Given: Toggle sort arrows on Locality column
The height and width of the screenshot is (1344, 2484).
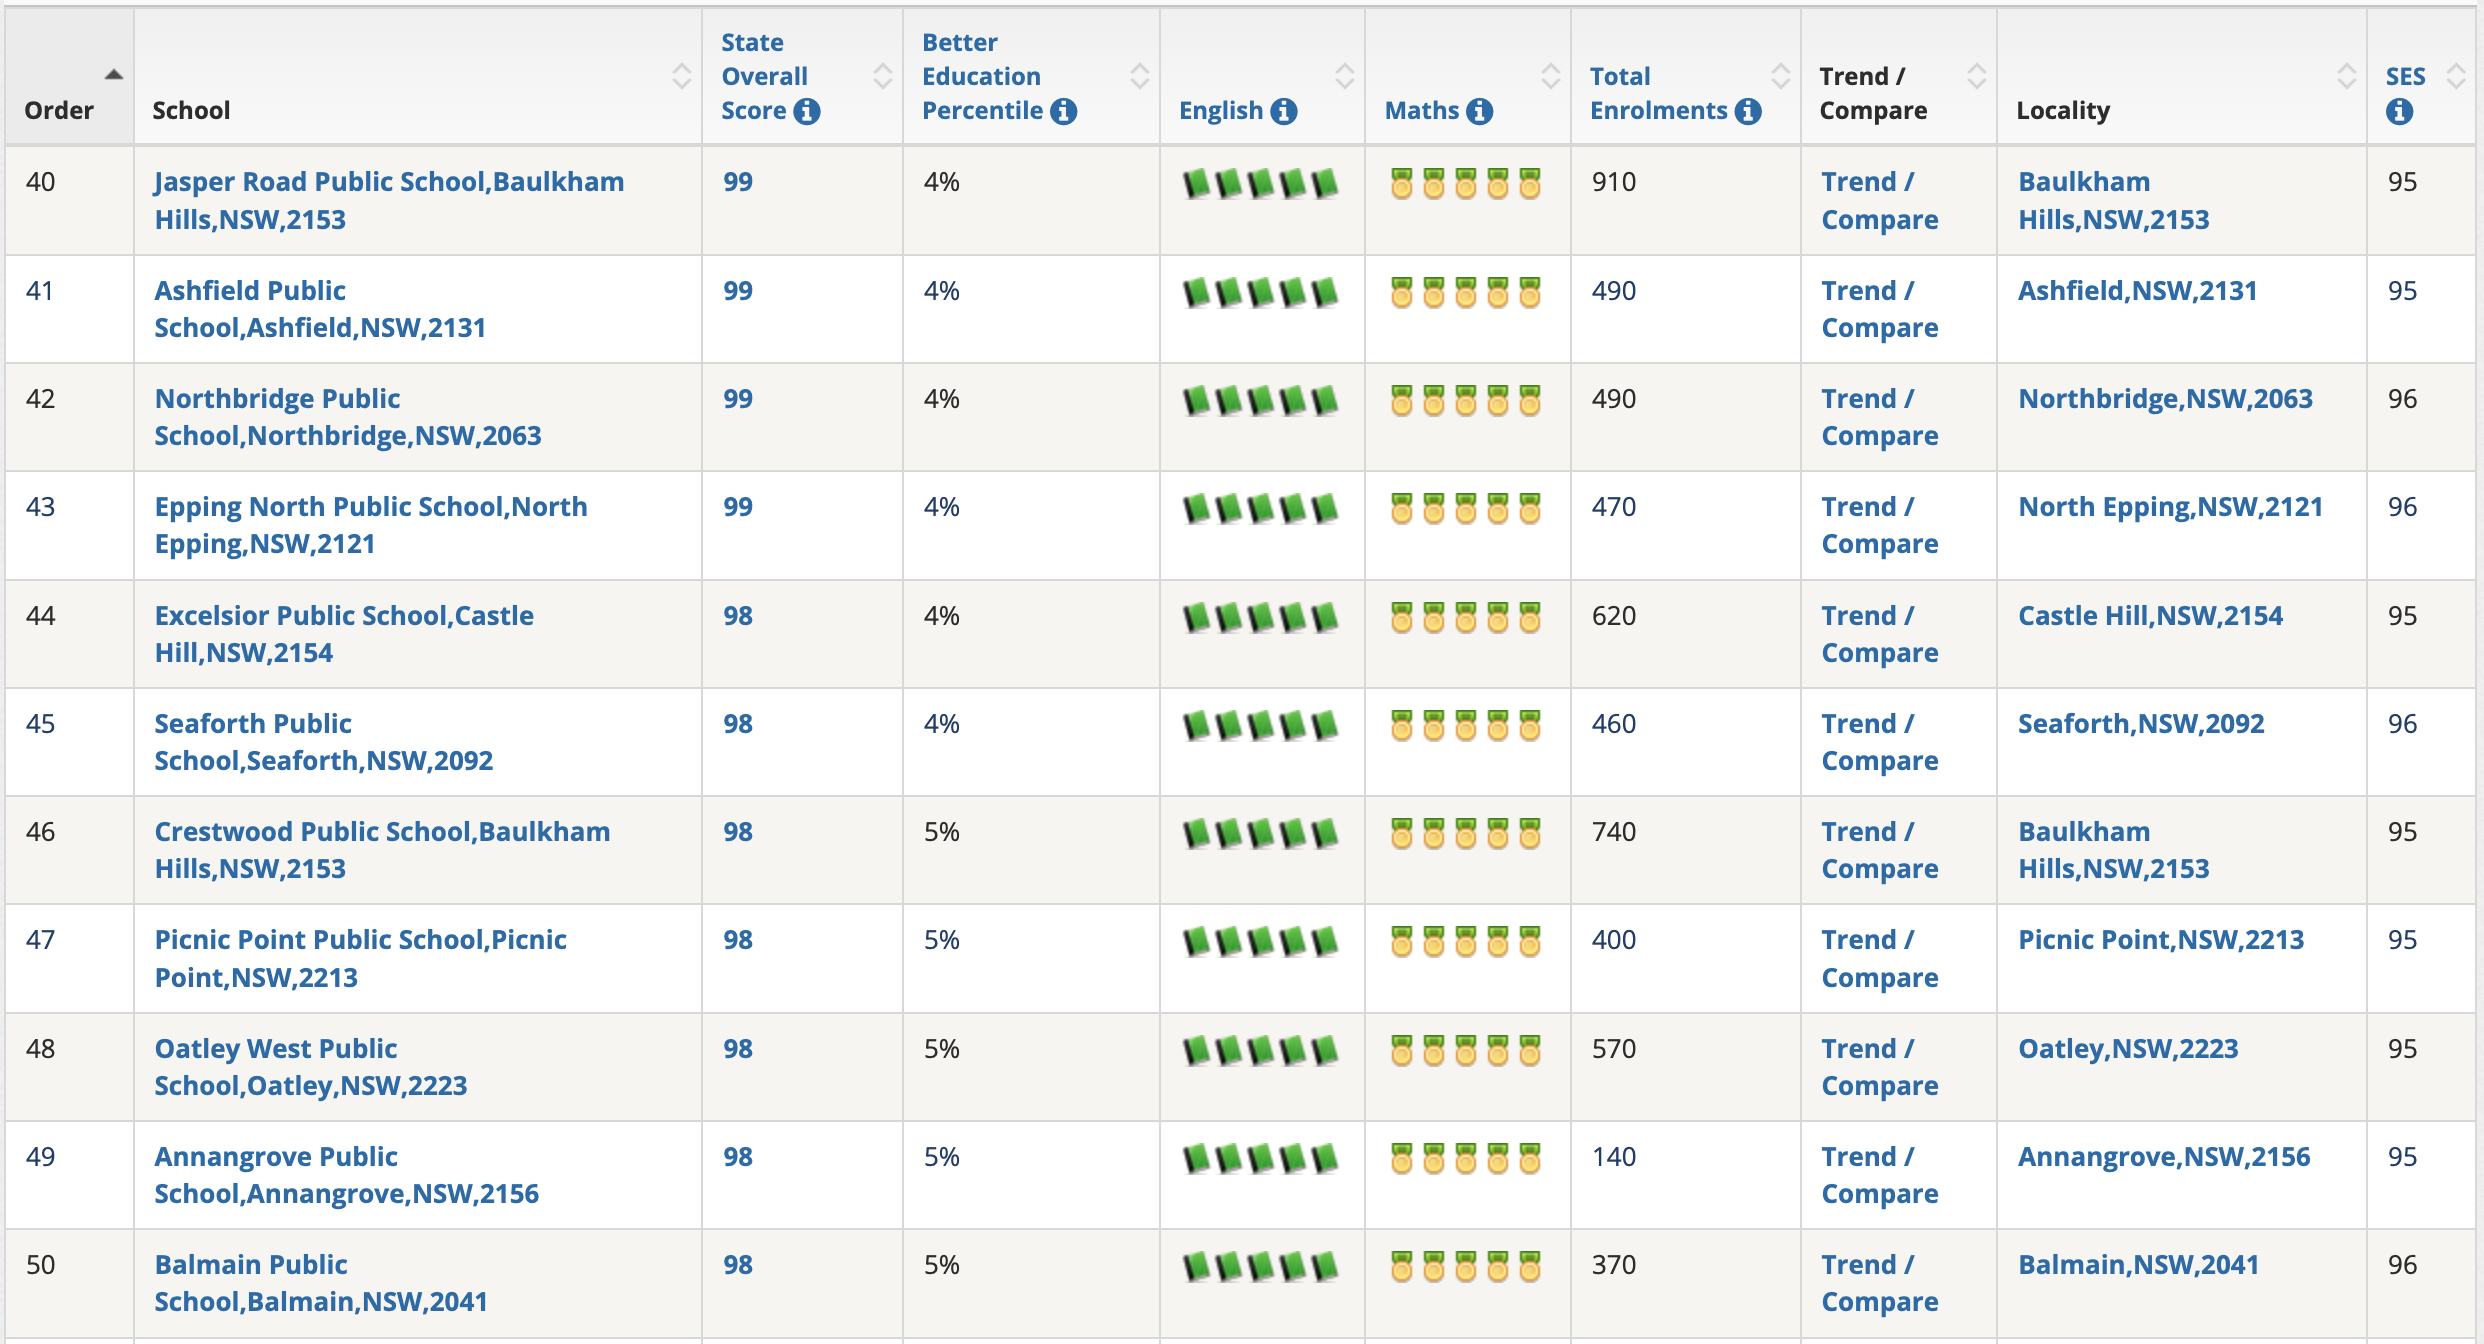Looking at the screenshot, I should [2346, 76].
